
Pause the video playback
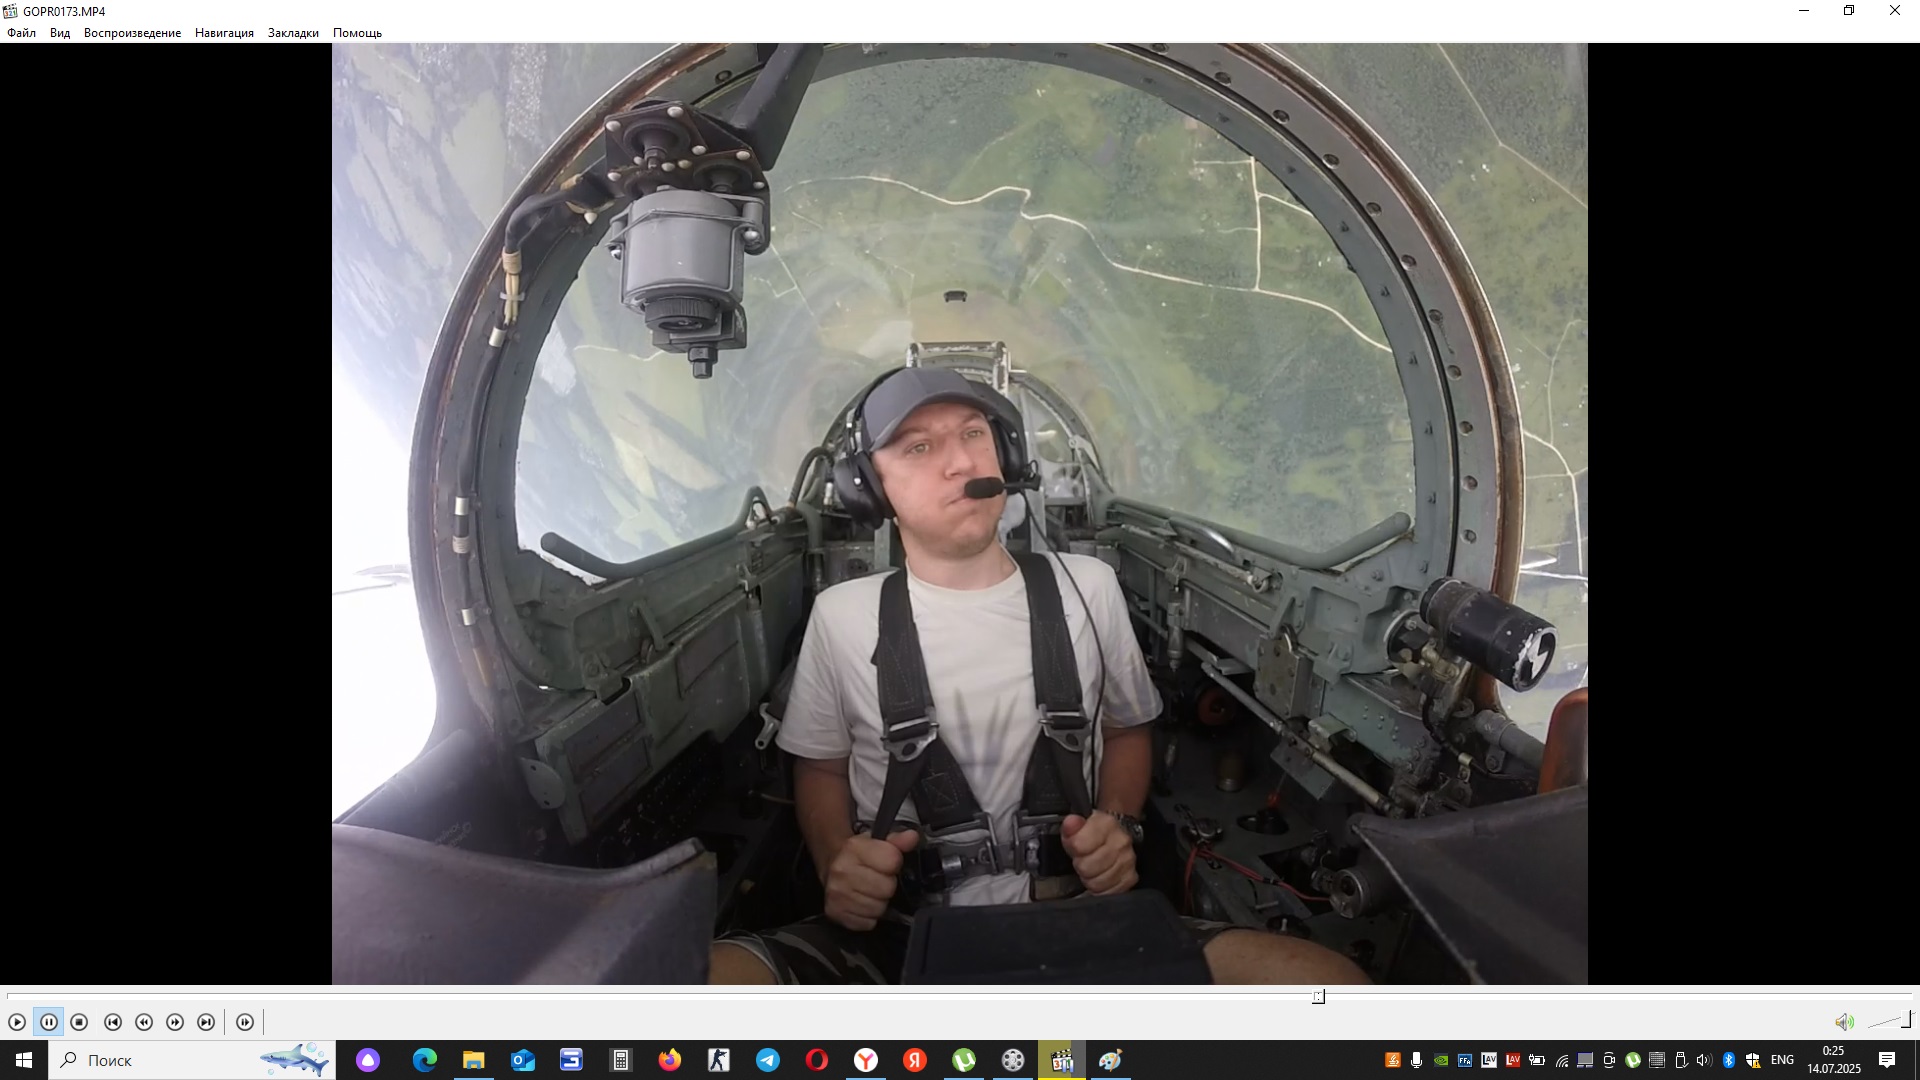[49, 1022]
